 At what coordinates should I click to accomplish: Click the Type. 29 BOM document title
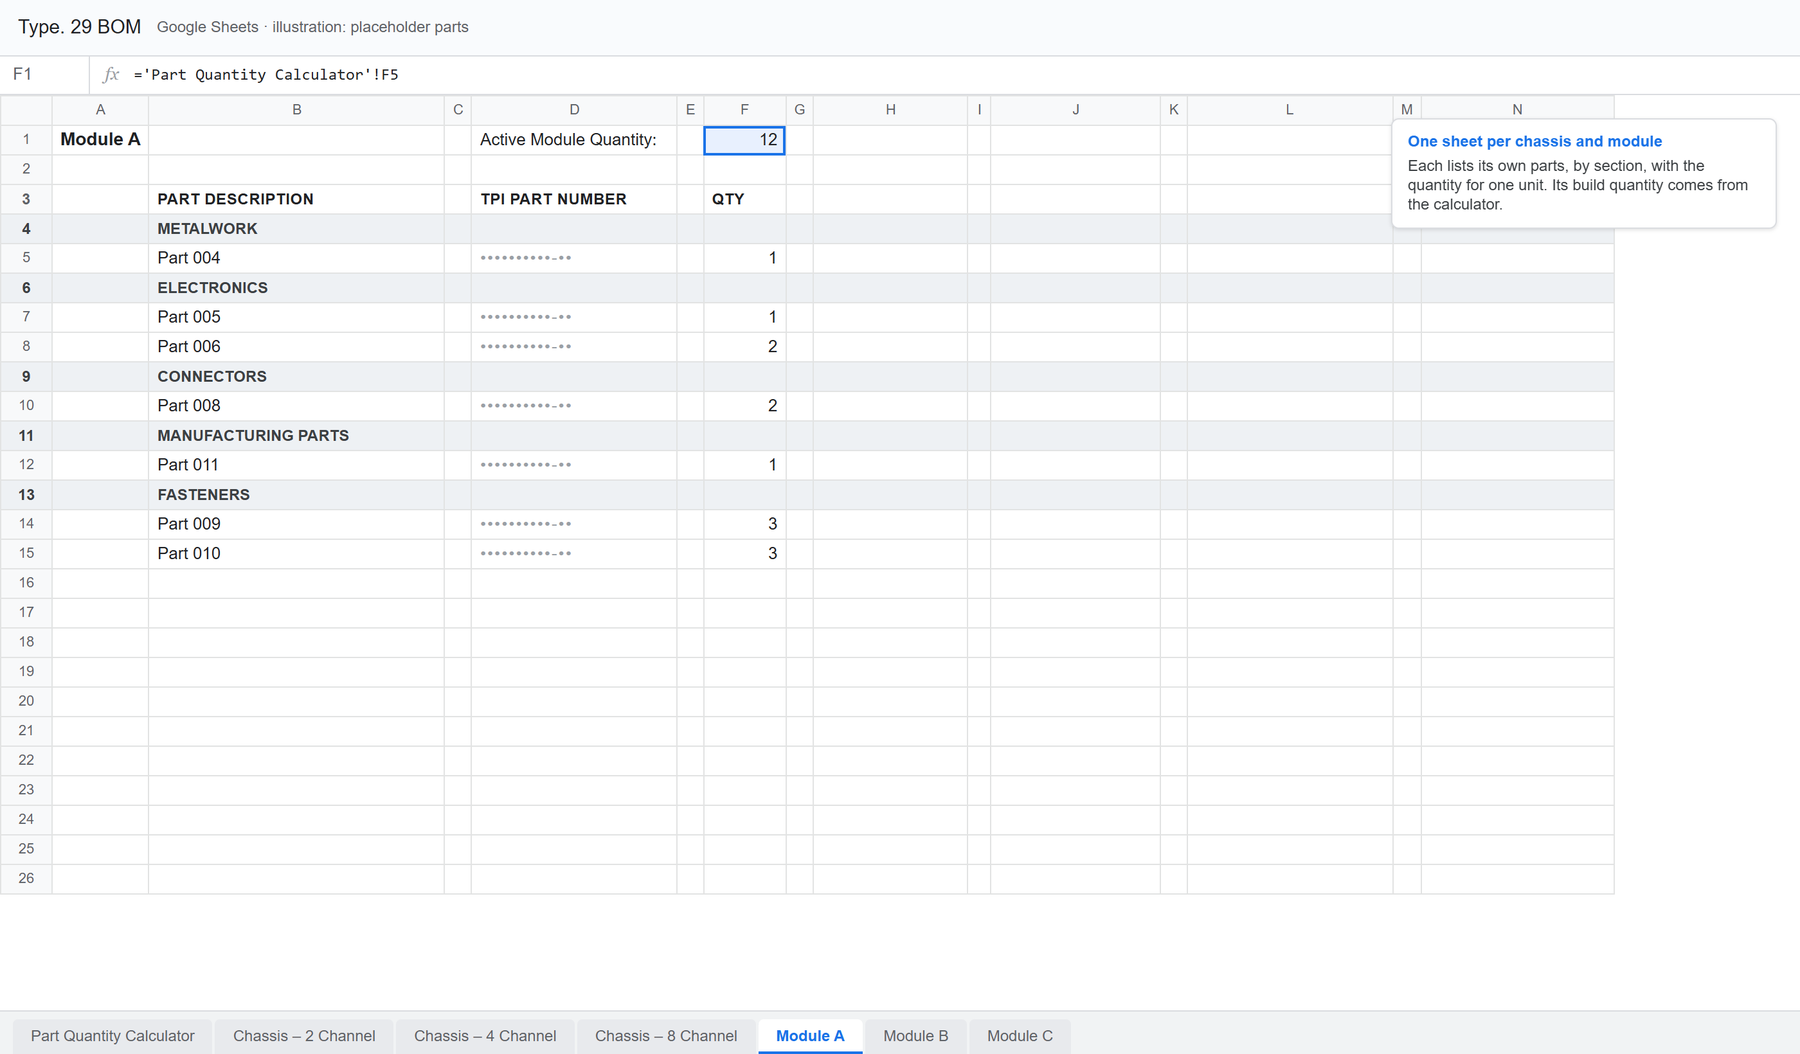point(79,27)
